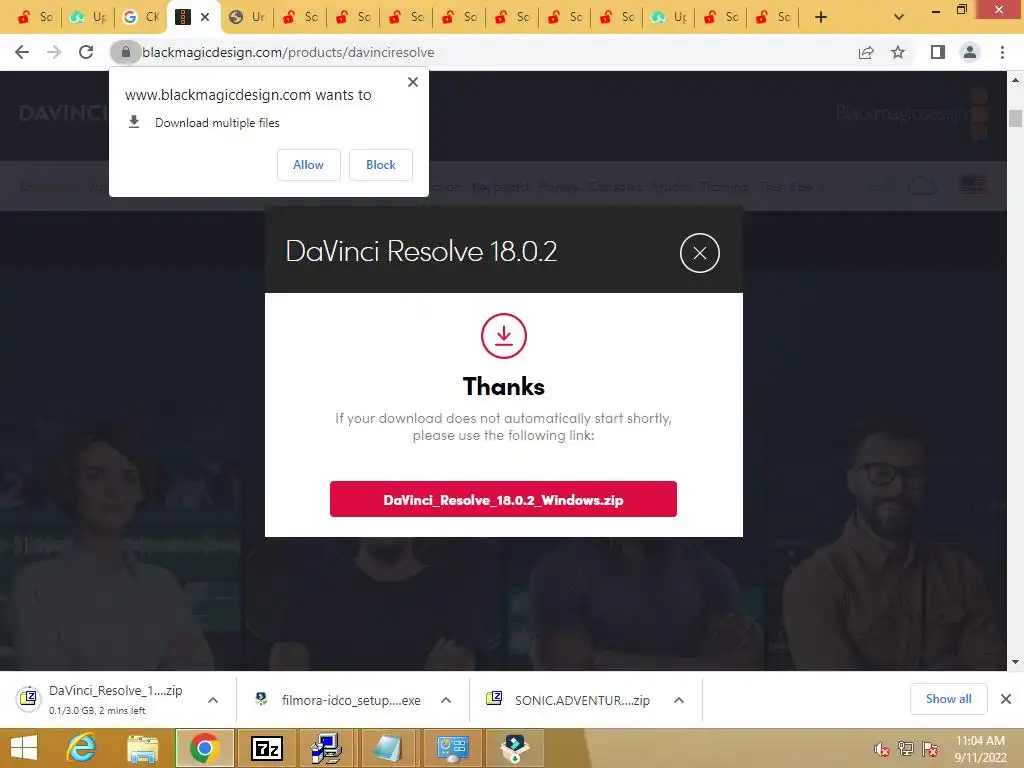
Task: Switch to the globe icon 'Ur' tab
Action: tap(247, 17)
